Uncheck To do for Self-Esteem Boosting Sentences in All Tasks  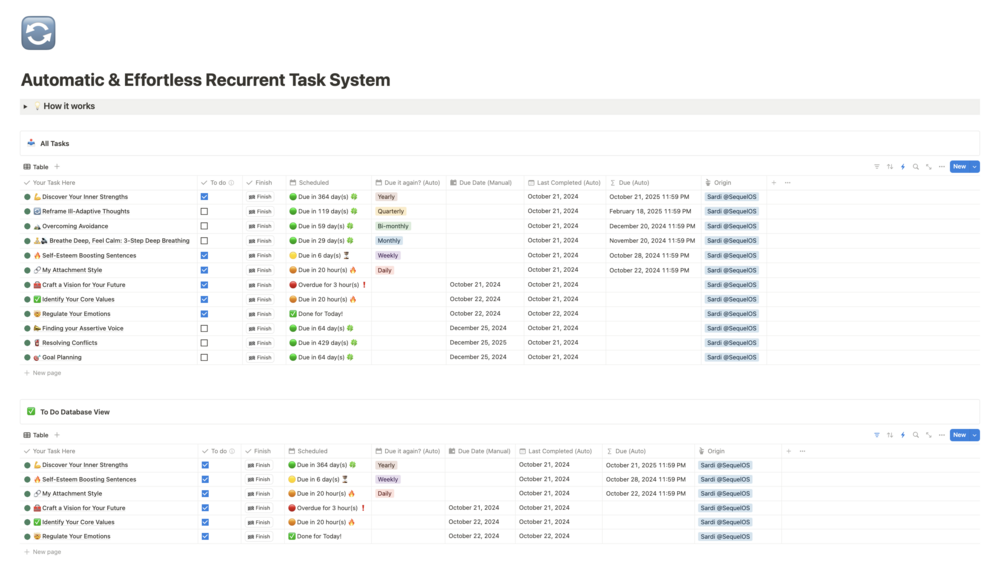coord(204,255)
